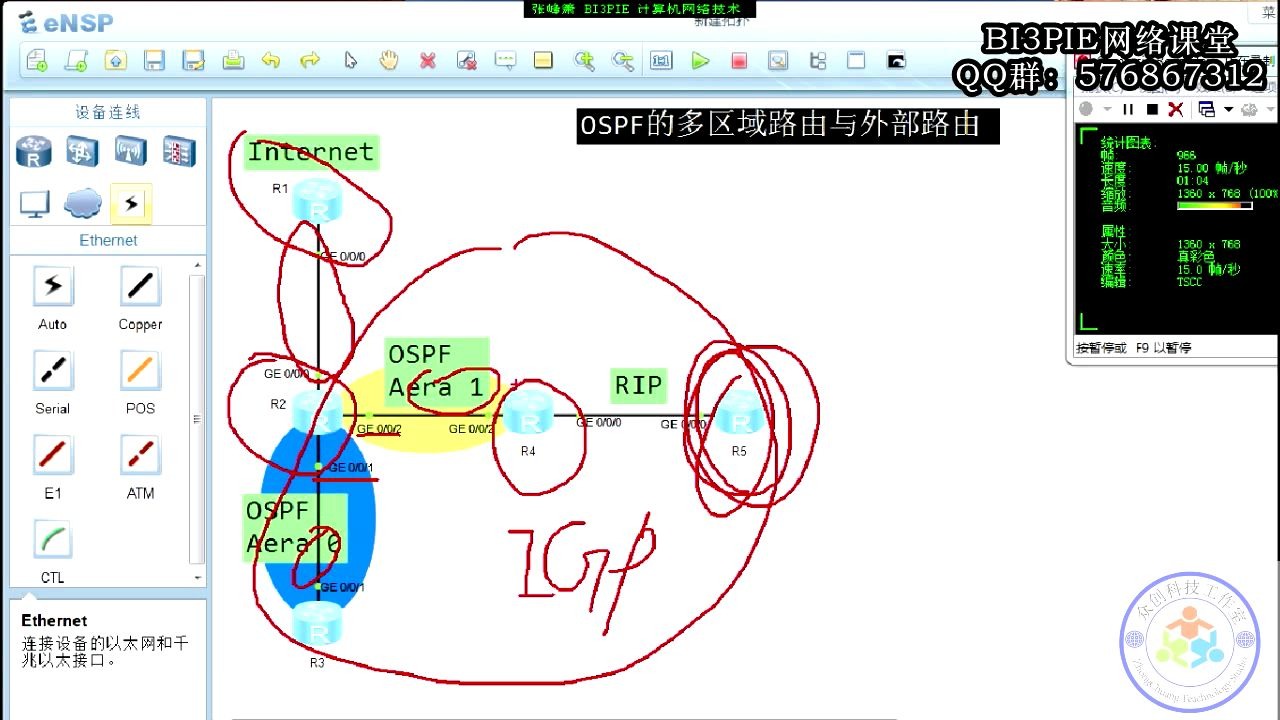Choose the connection cable category
Image resolution: width=1280 pixels, height=720 pixels.
131,204
